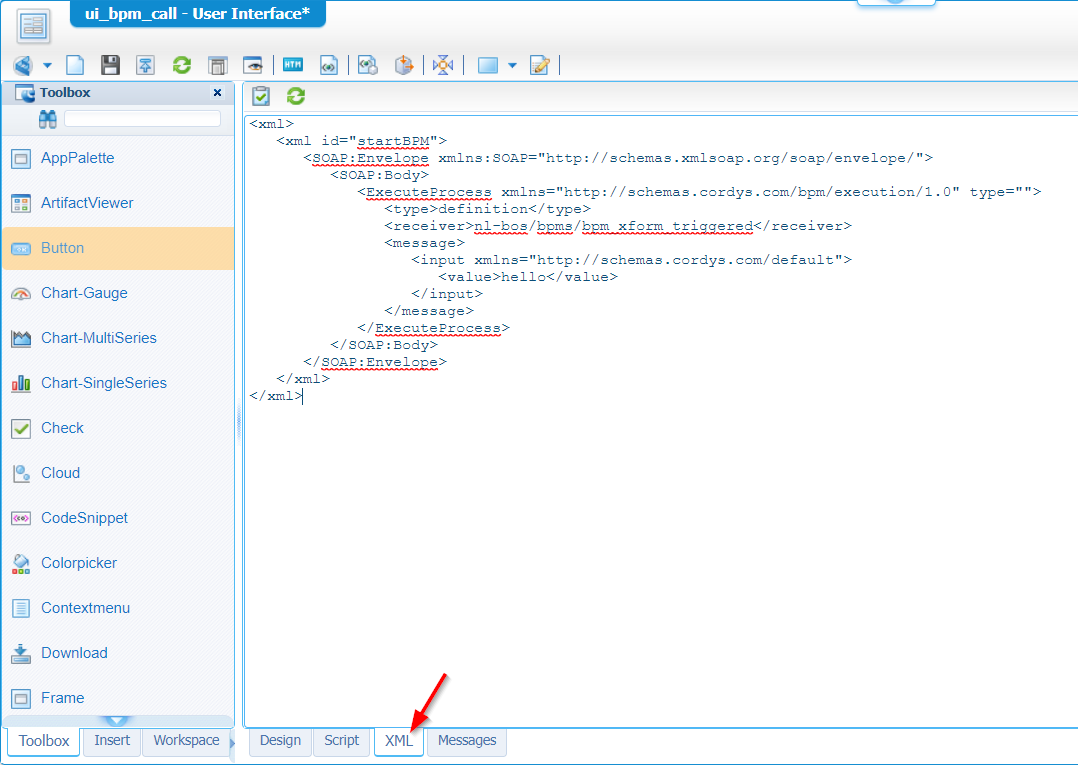Click the HTM toolbar icon
This screenshot has height=765, width=1078.
point(292,65)
